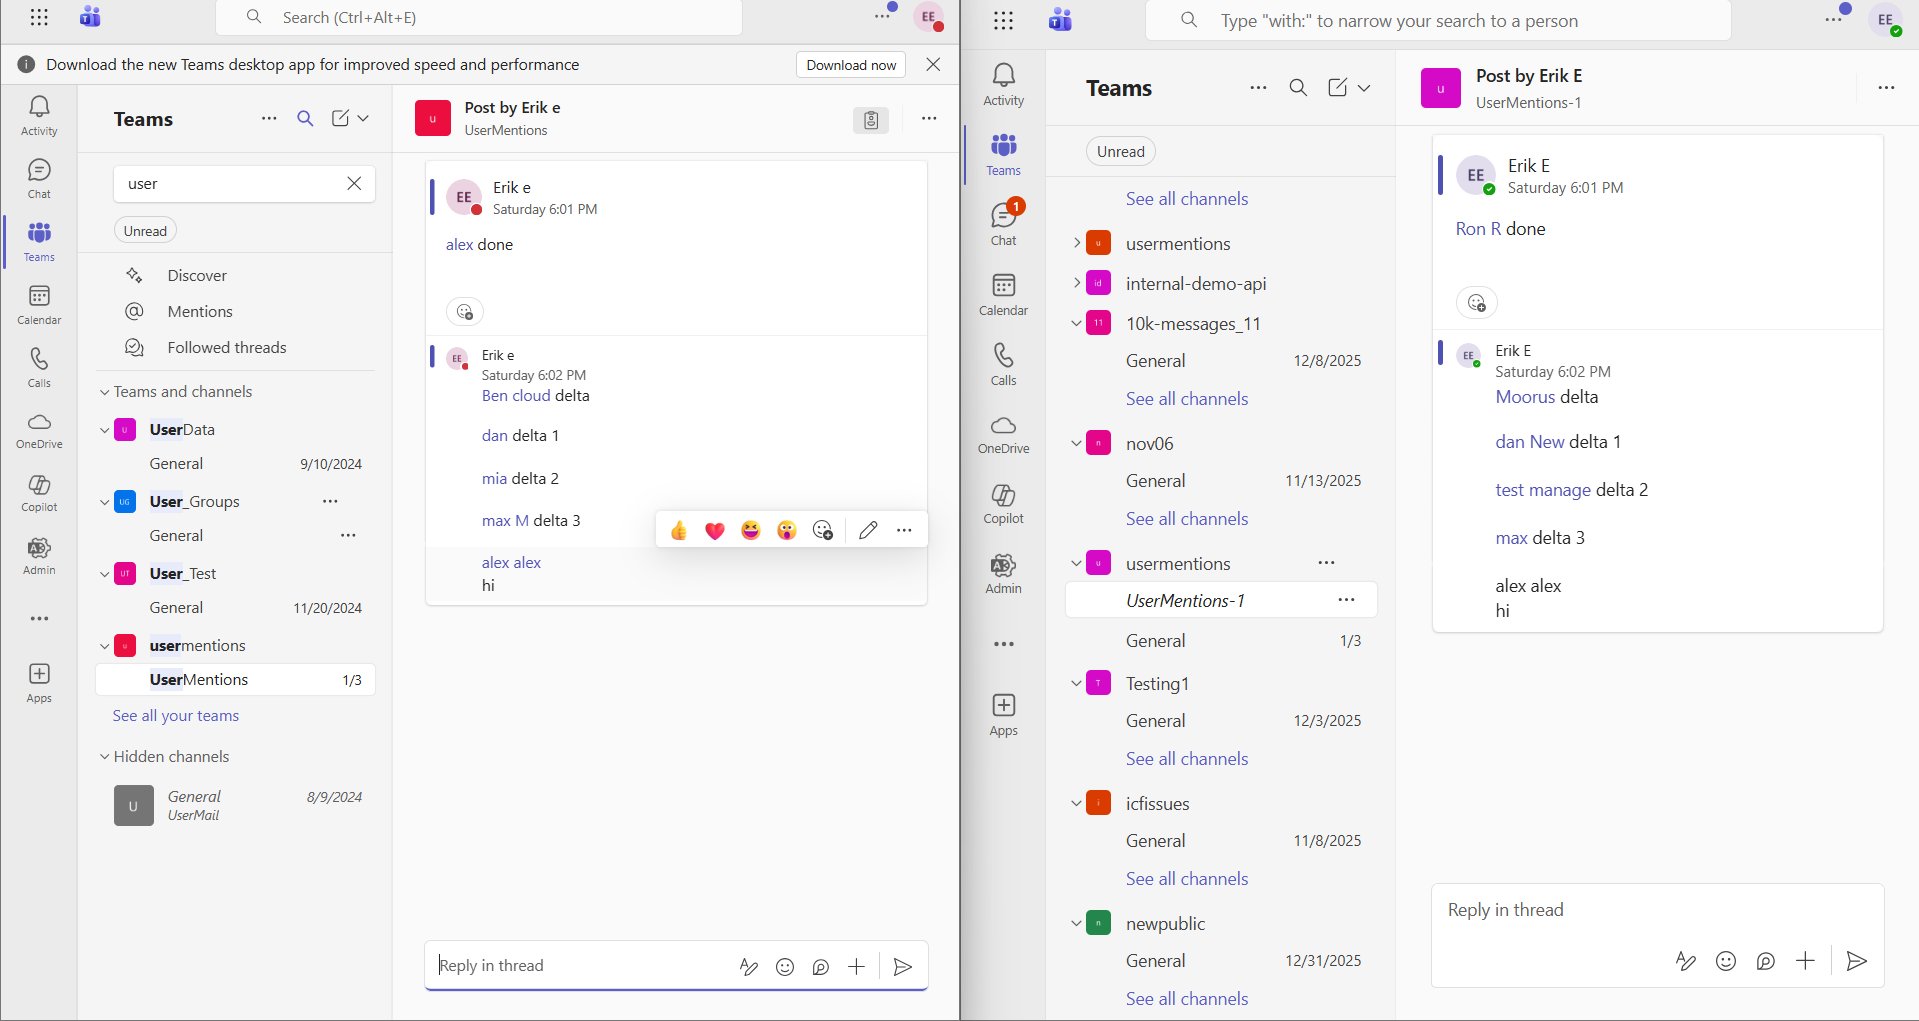Image resolution: width=1919 pixels, height=1021 pixels.
Task: Collapse the usermentions team in the channel list
Action: tap(104, 645)
